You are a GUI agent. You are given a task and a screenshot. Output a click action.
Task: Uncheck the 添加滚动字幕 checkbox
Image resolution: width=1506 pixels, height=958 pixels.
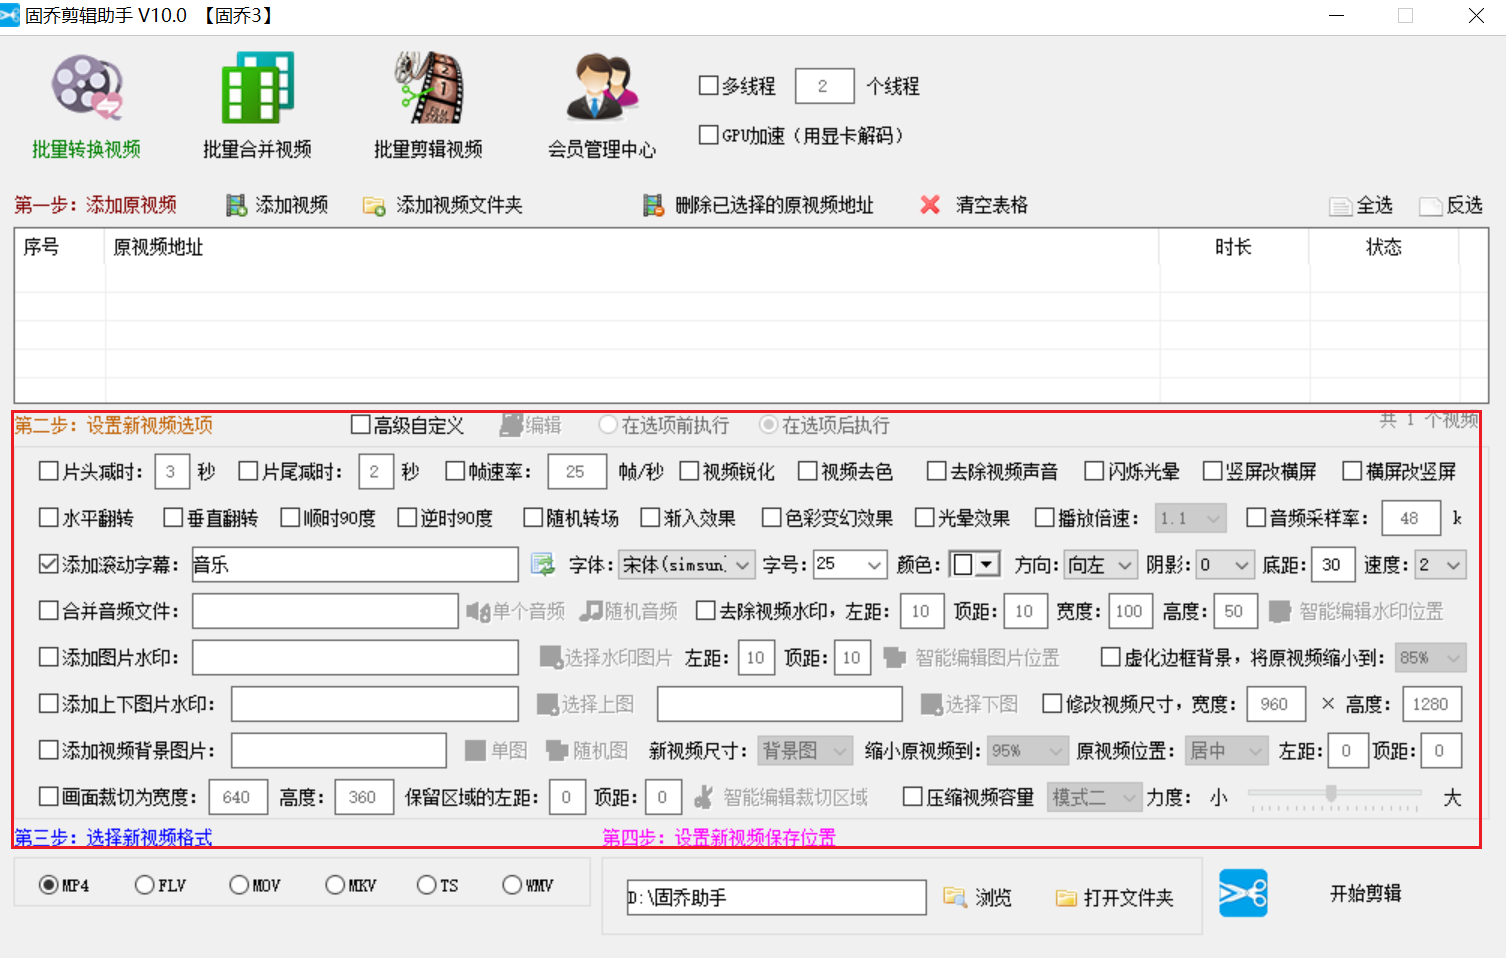point(47,564)
